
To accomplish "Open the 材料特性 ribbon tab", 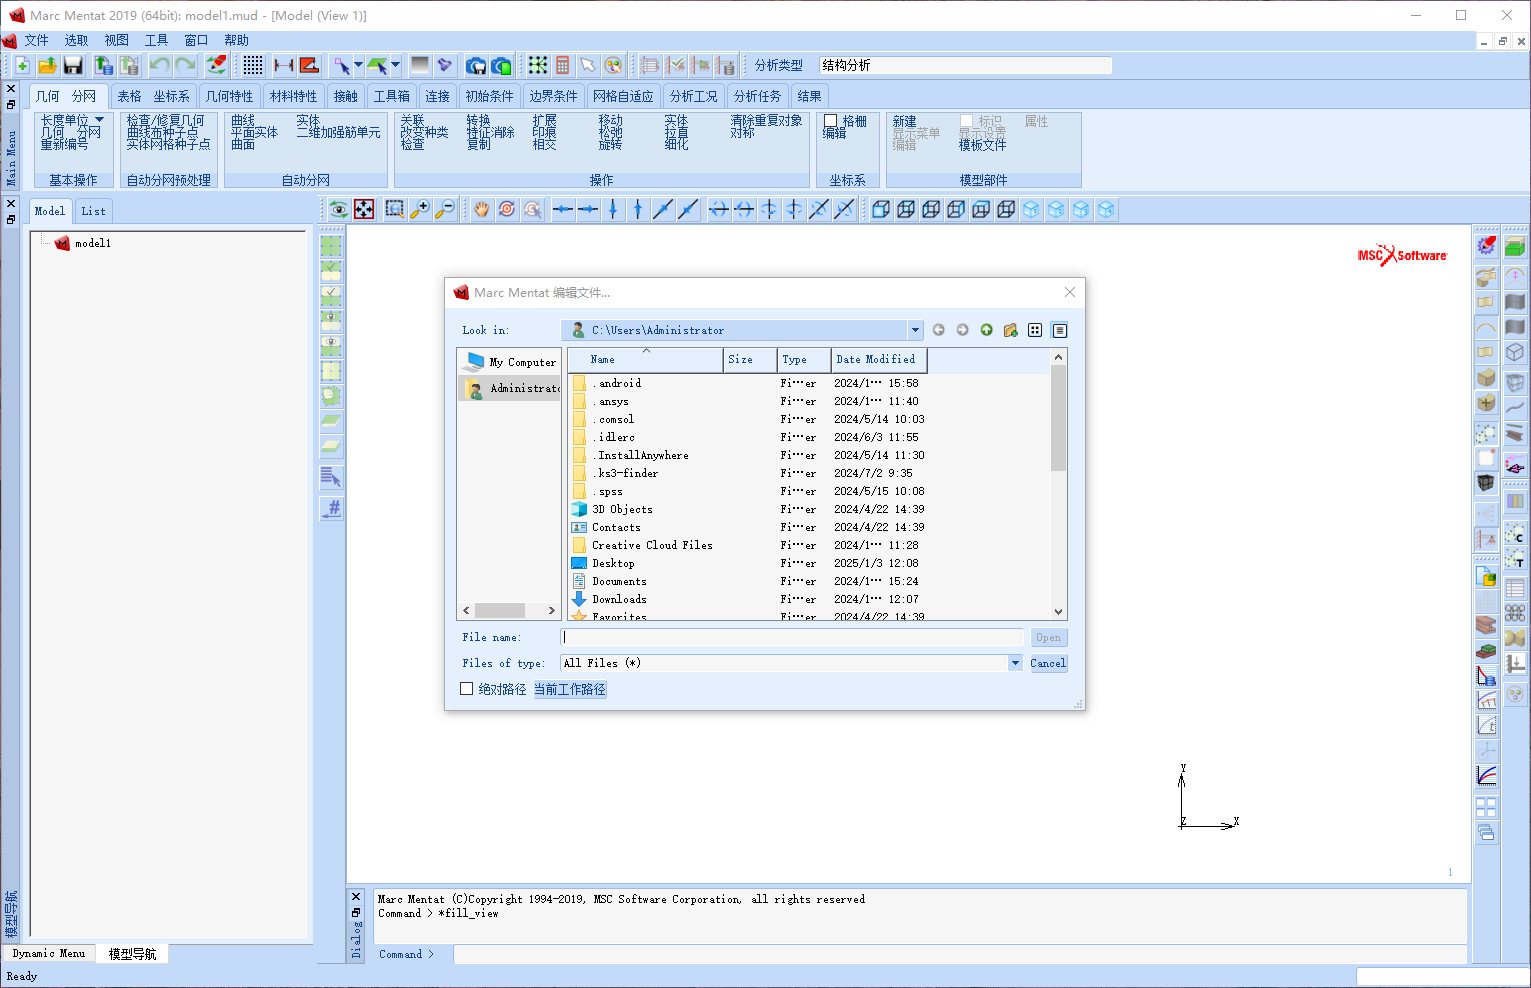I will [293, 96].
